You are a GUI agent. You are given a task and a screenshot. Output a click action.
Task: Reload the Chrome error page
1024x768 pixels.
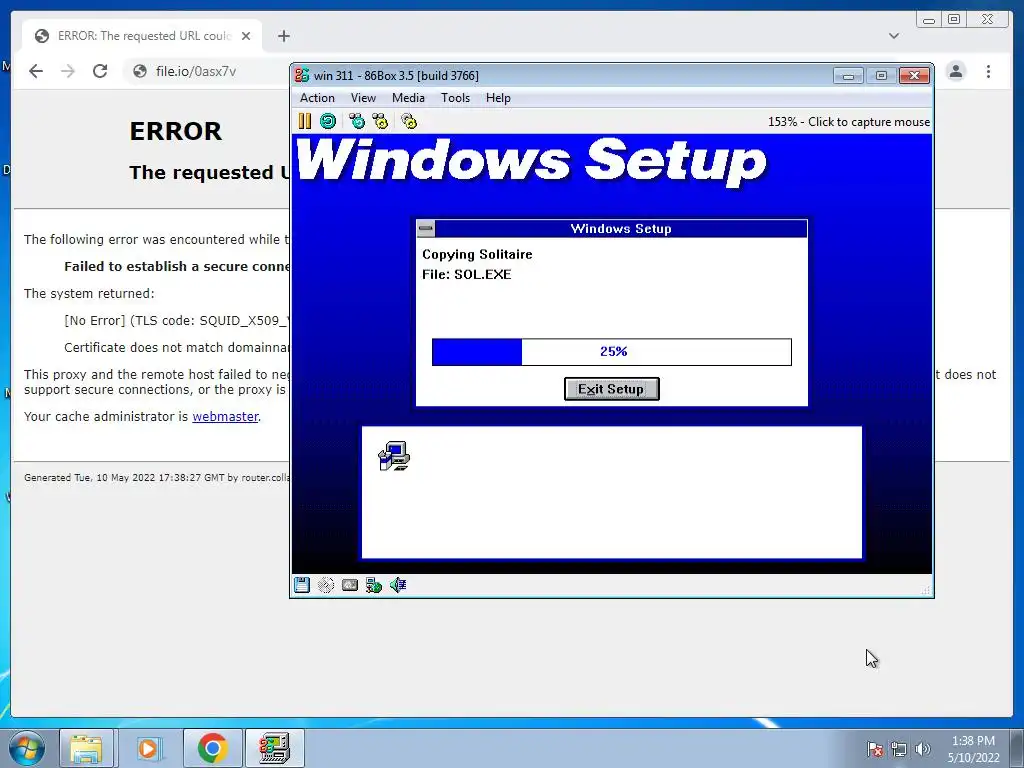(x=100, y=71)
